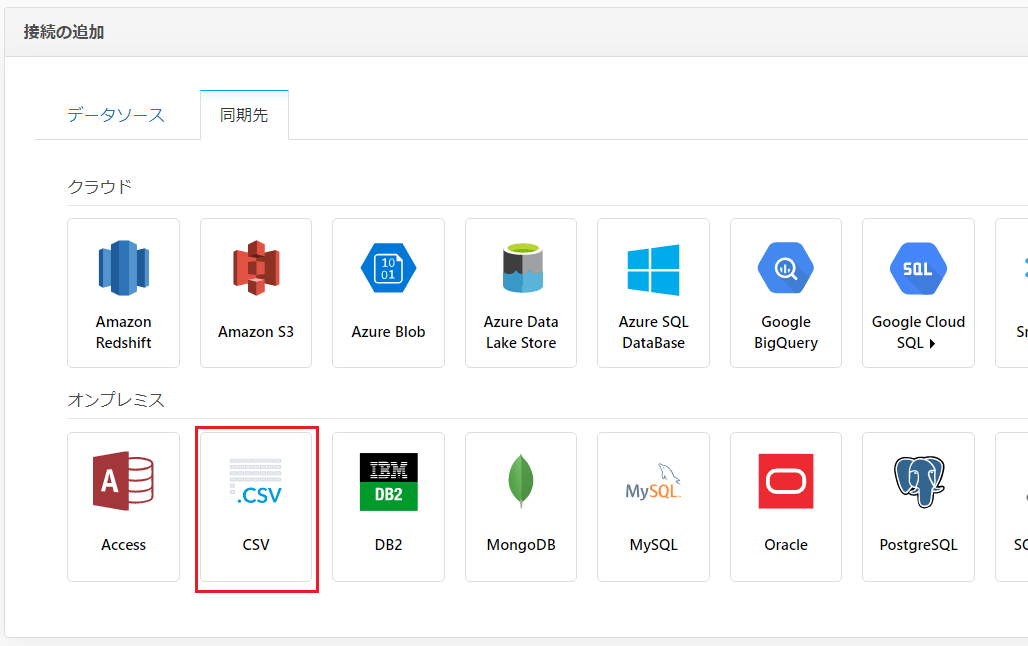Click the 'Google Cloud SQL' label text

point(918,333)
